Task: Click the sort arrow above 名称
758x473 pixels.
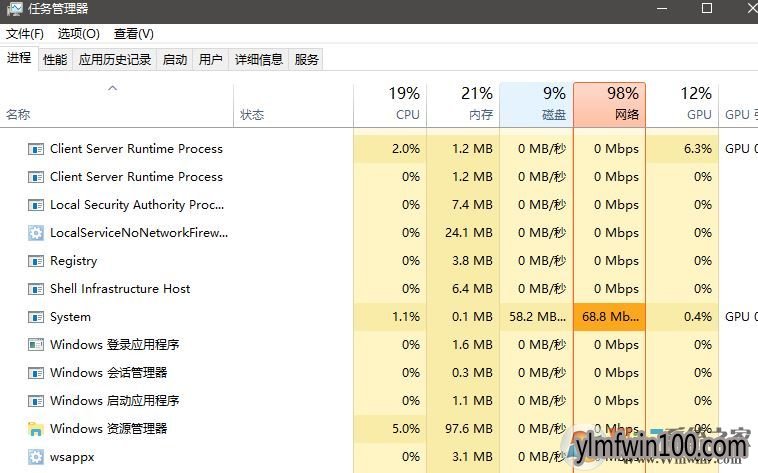Action: 112,88
